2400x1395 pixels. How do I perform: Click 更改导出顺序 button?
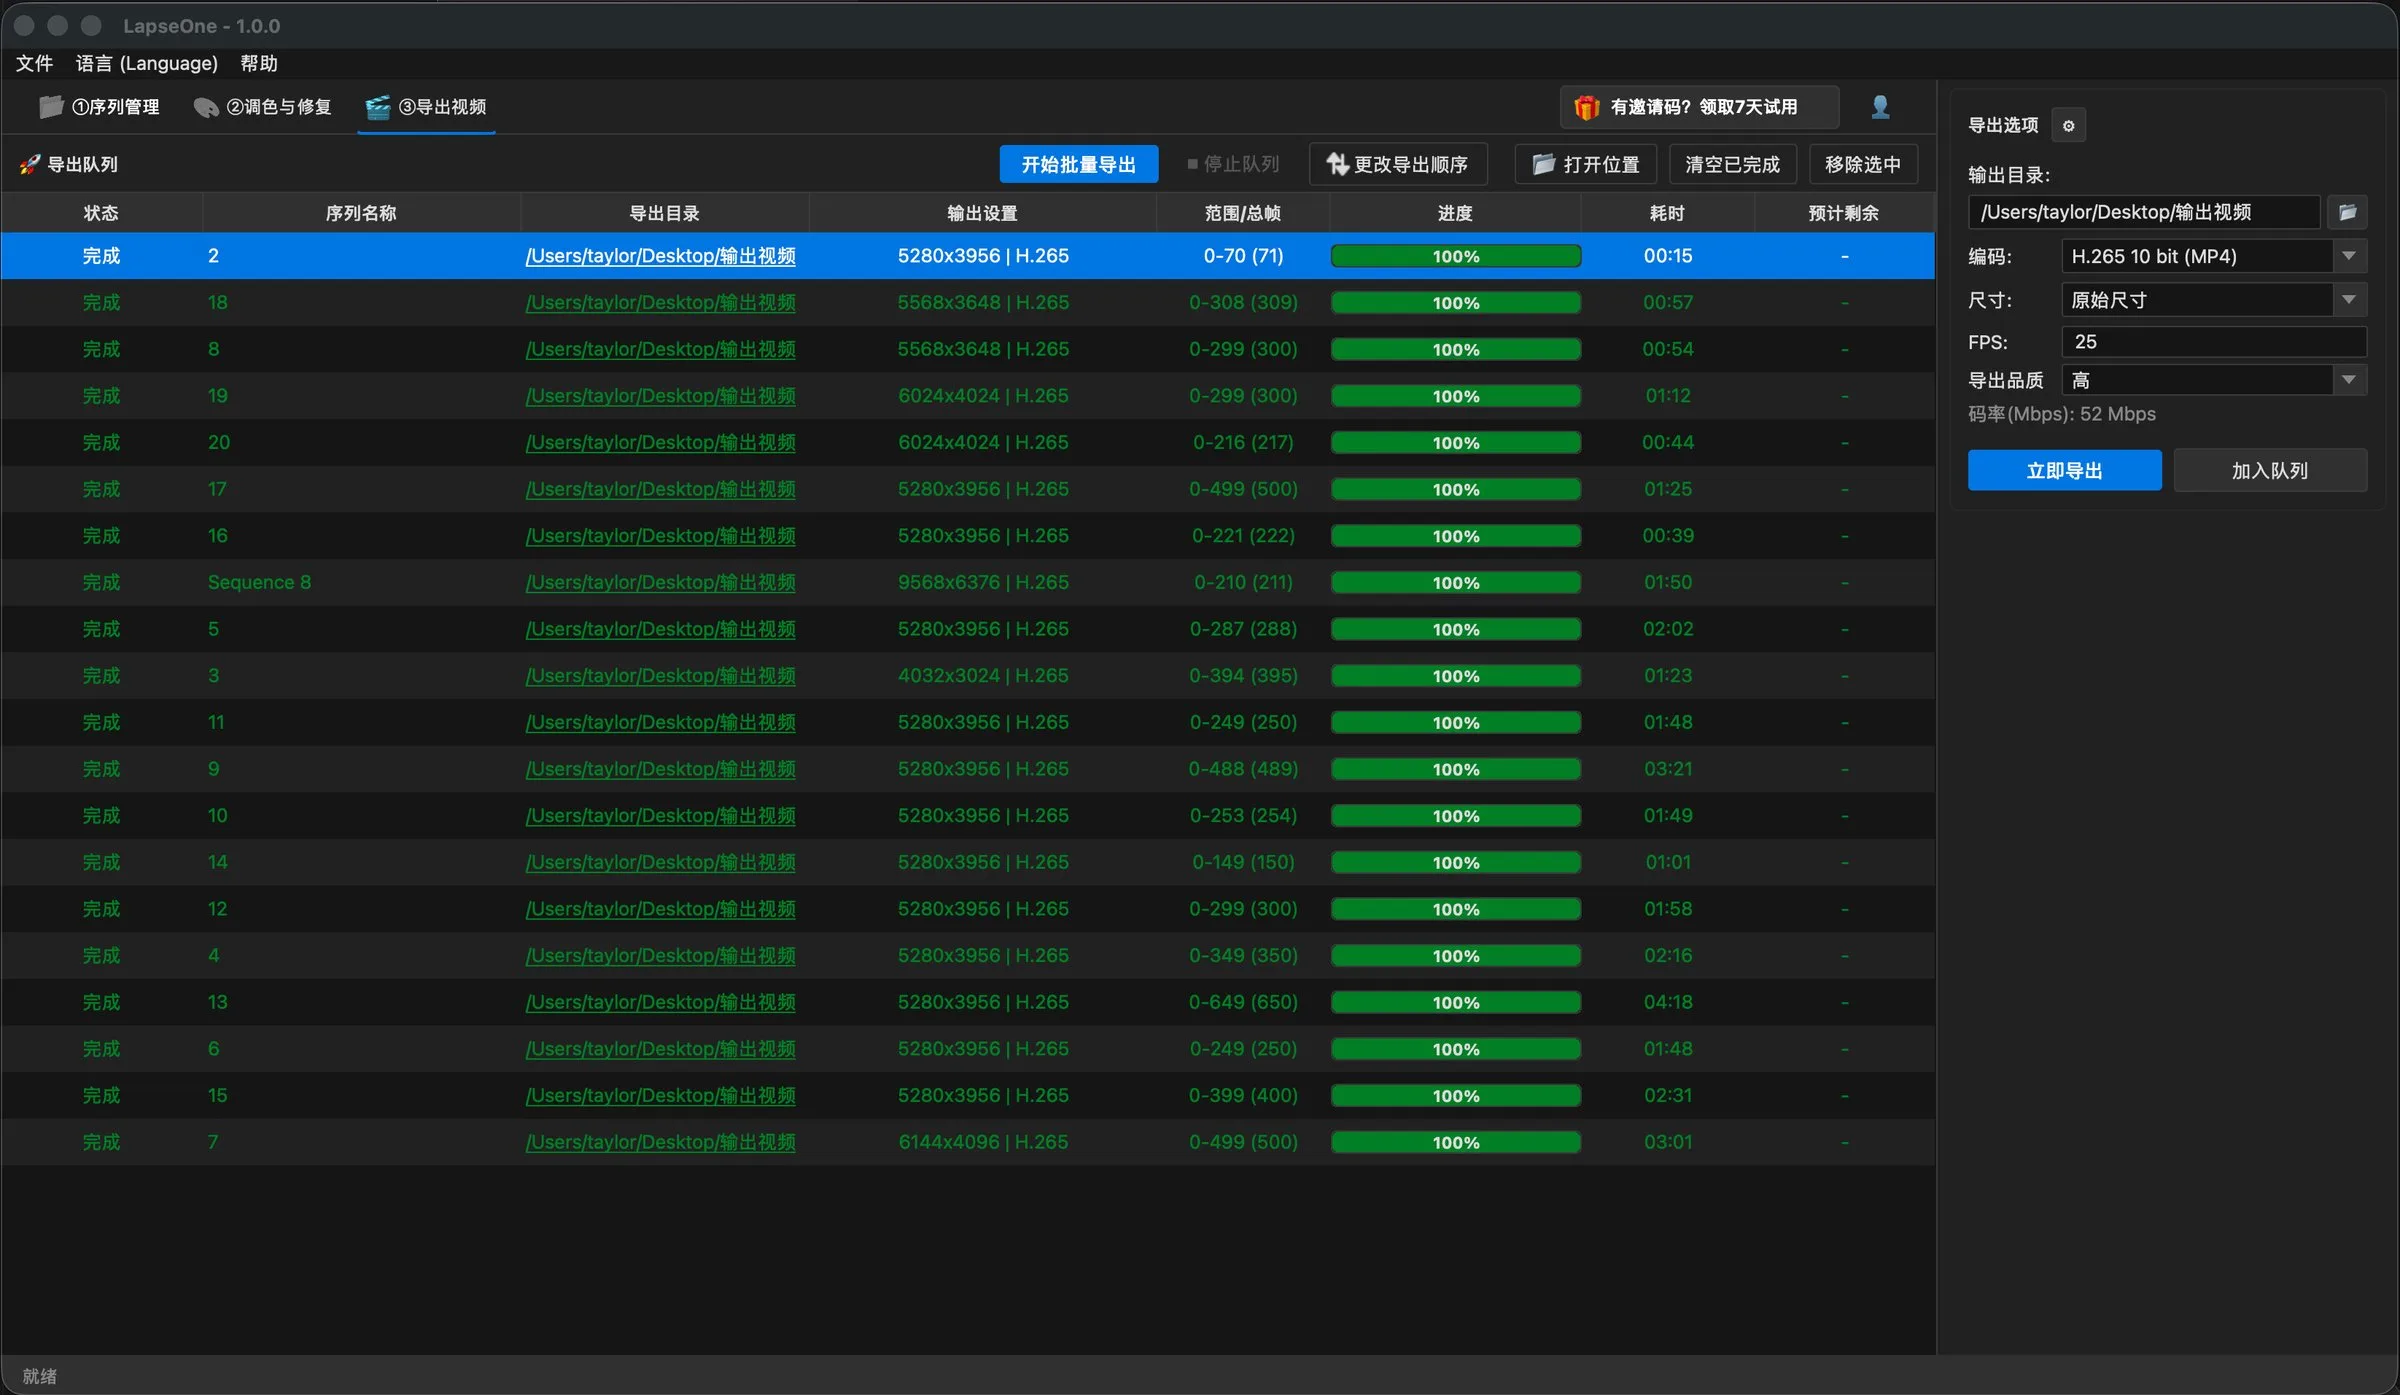point(1398,164)
